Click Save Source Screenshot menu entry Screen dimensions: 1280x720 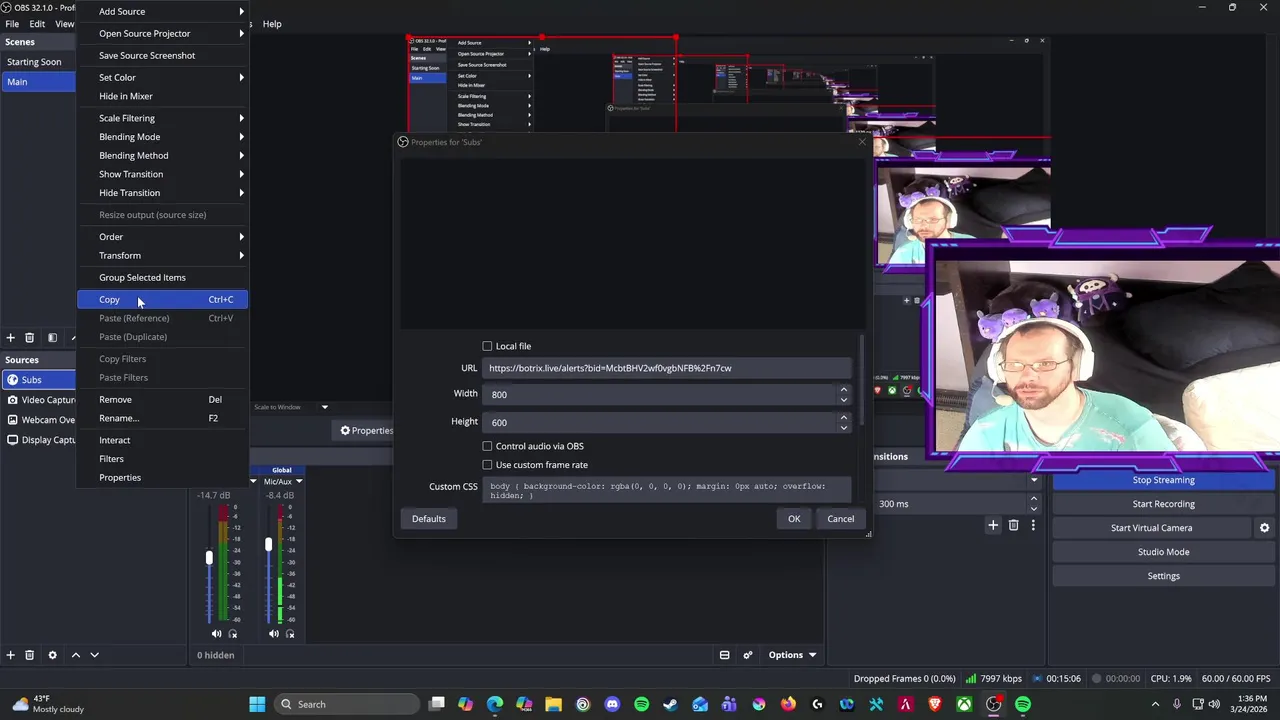pos(162,55)
